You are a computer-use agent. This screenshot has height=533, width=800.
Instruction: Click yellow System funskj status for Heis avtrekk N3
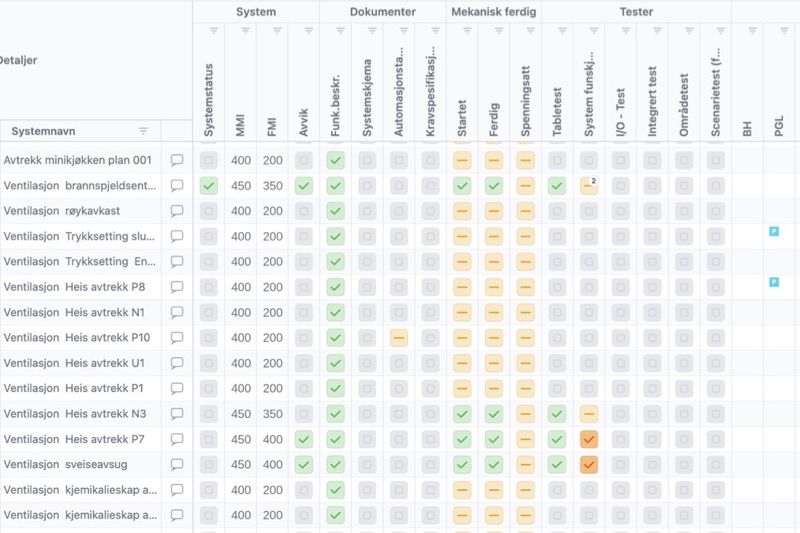(589, 414)
